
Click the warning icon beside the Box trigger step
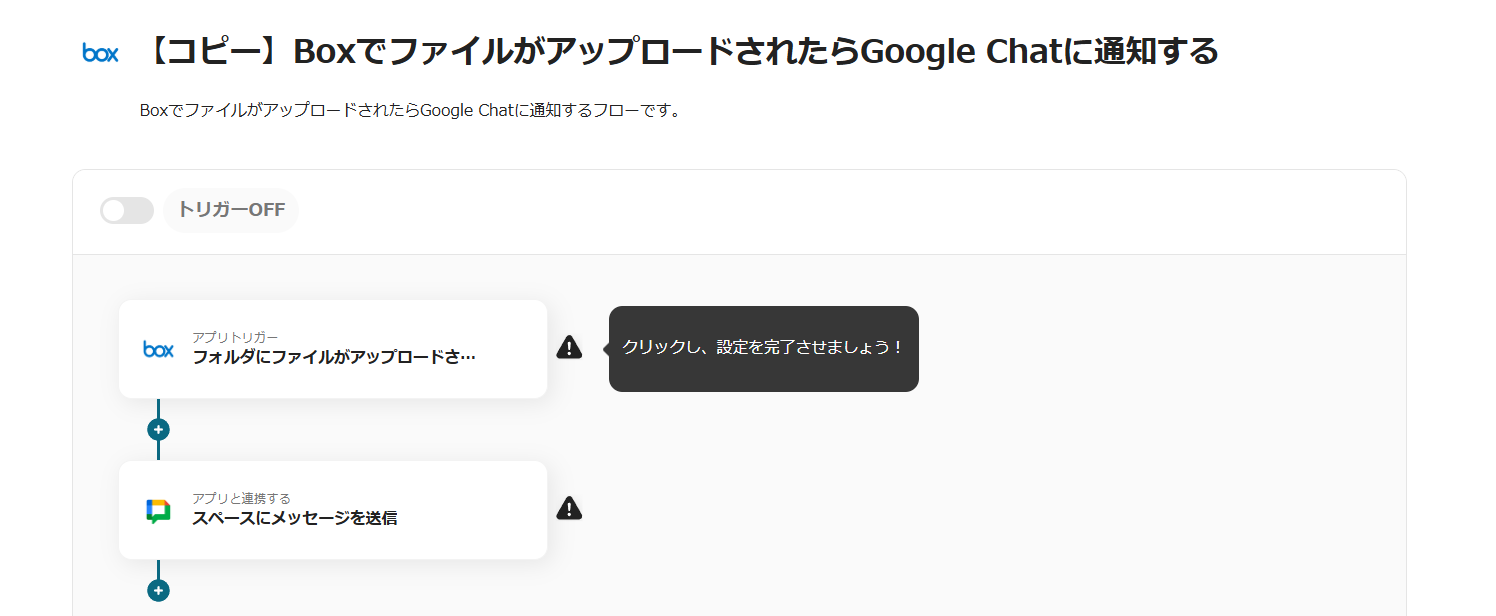569,348
